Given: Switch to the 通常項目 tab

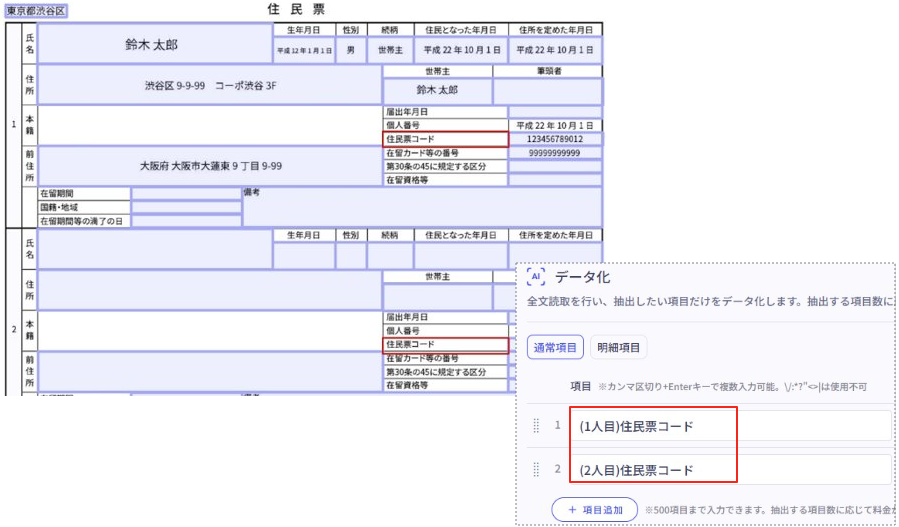Looking at the screenshot, I should tap(555, 347).
